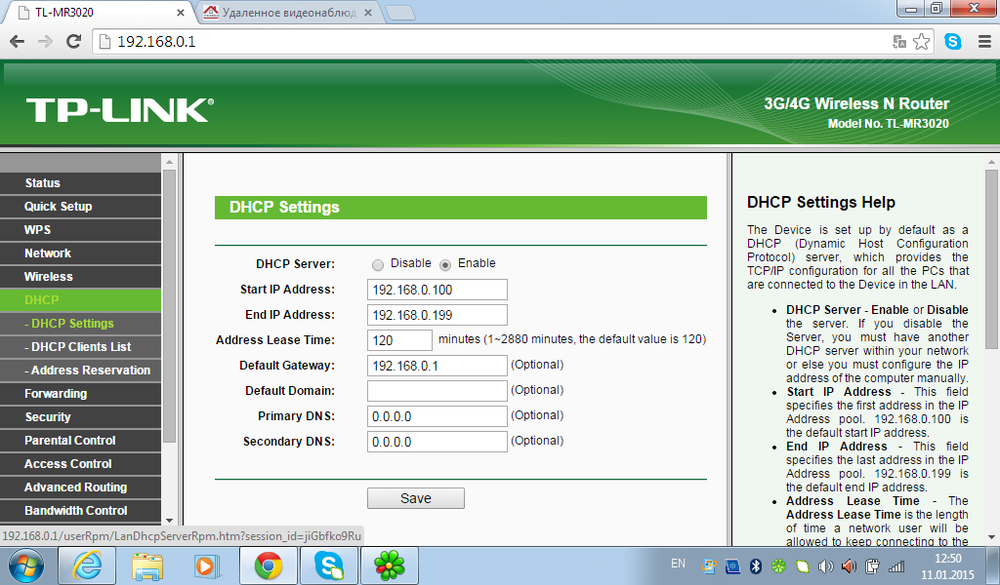Click the translate page icon in address bar
Image resolution: width=1000 pixels, height=585 pixels.
(x=899, y=41)
